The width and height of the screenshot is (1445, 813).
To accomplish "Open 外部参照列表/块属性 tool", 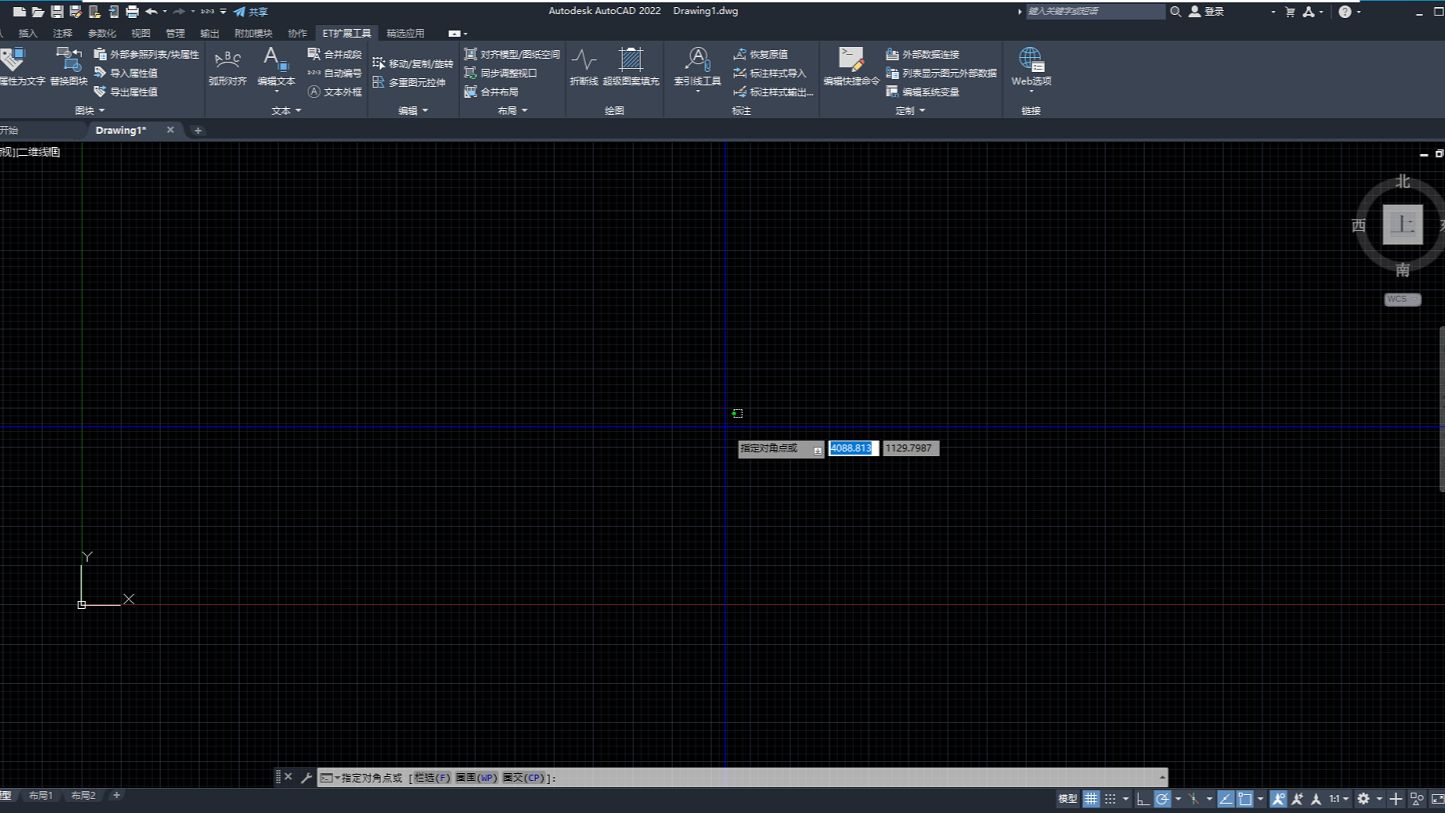I will (x=147, y=54).
